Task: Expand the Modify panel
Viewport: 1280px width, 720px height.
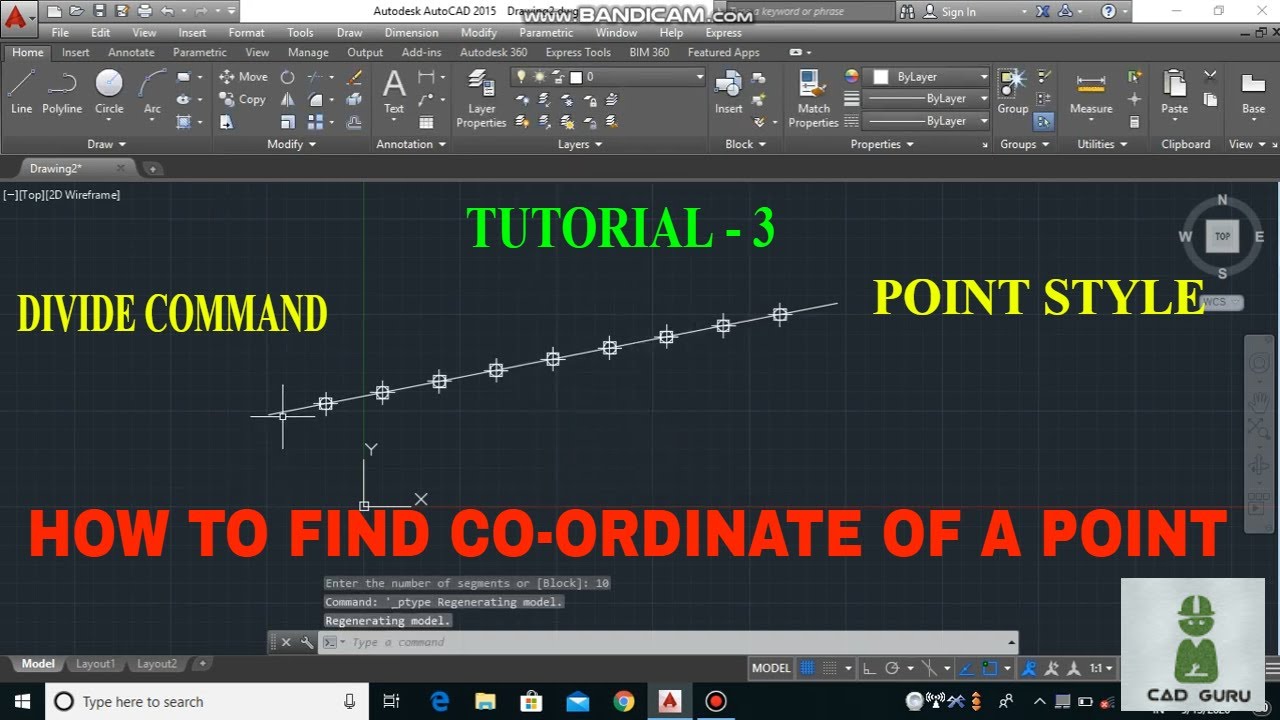Action: tap(291, 144)
